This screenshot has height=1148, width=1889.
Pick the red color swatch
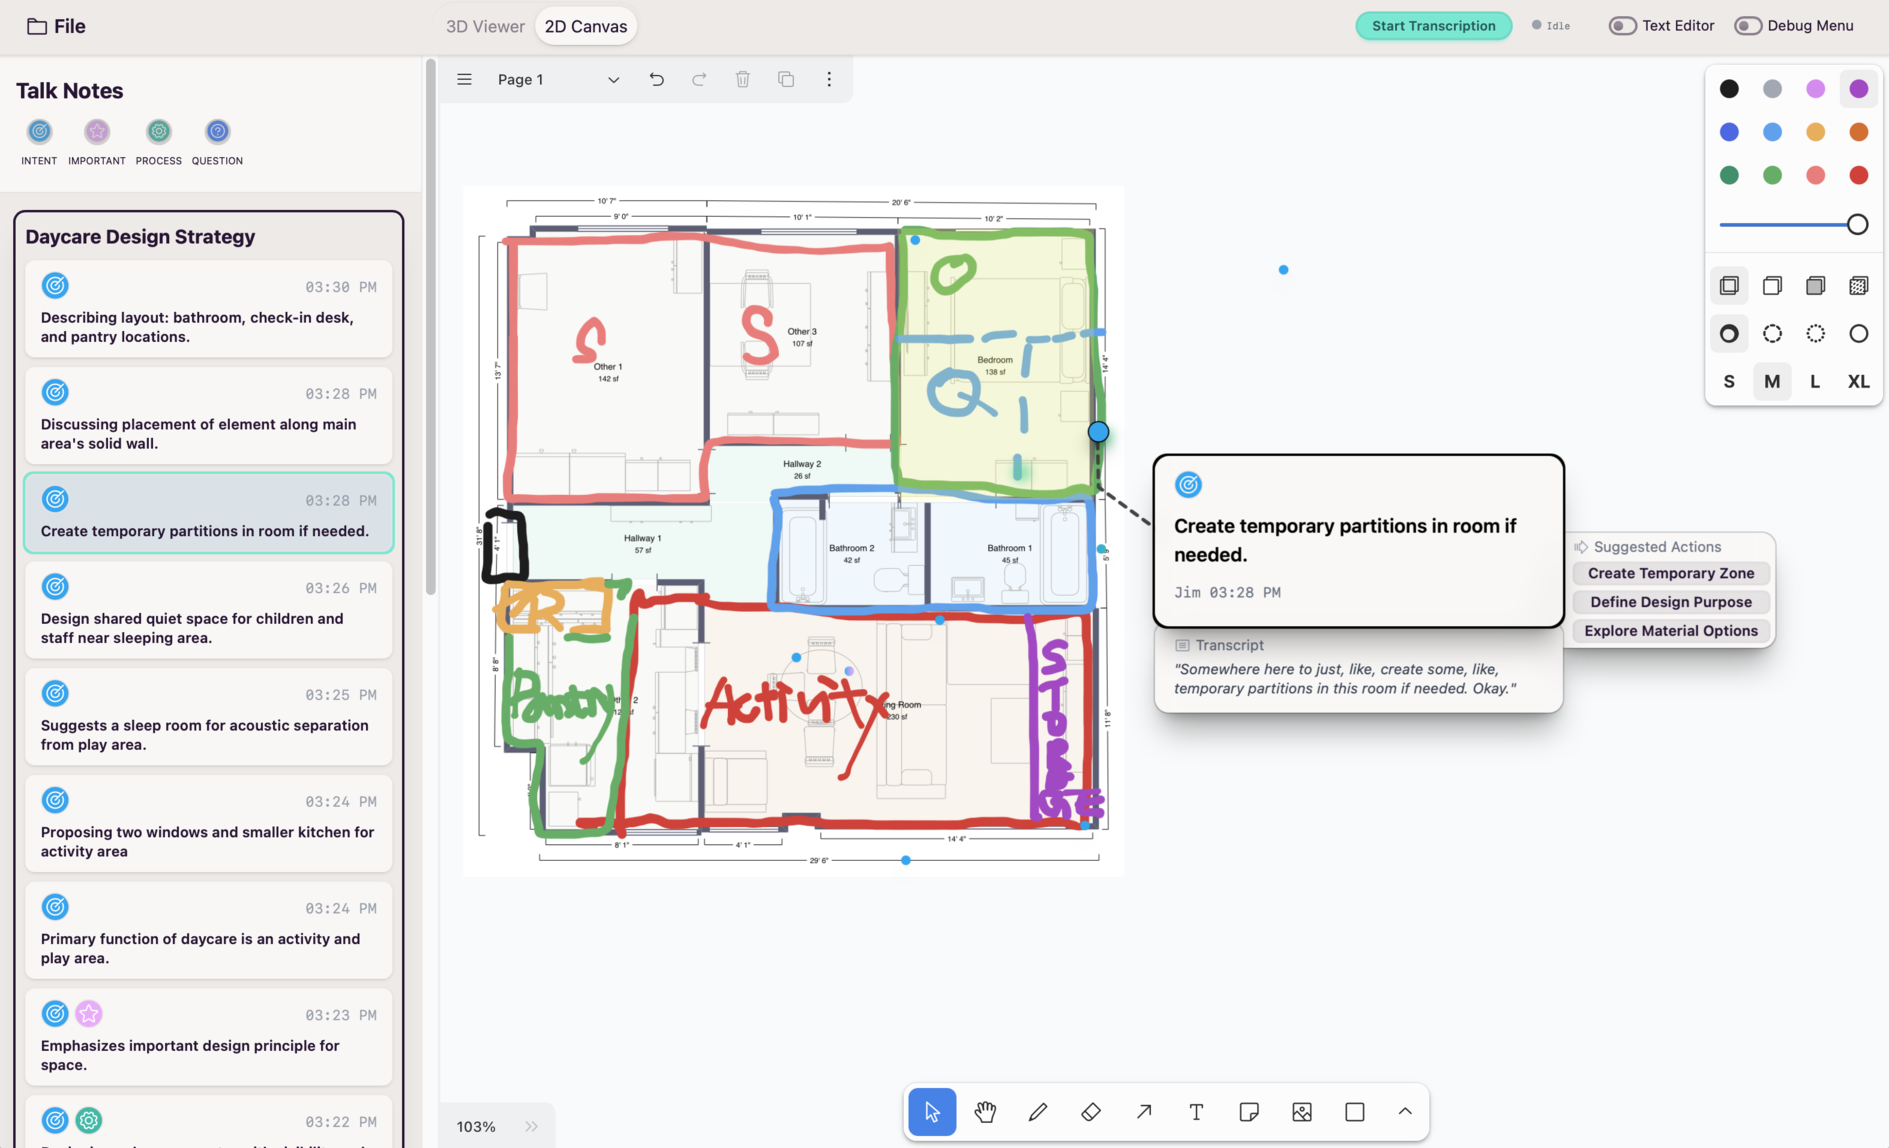point(1858,175)
